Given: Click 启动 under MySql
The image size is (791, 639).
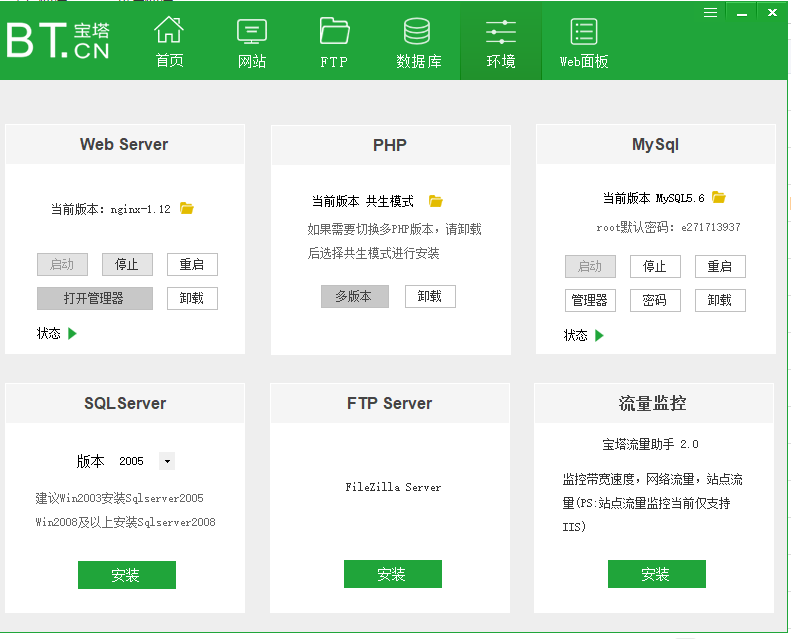Looking at the screenshot, I should pos(590,266).
